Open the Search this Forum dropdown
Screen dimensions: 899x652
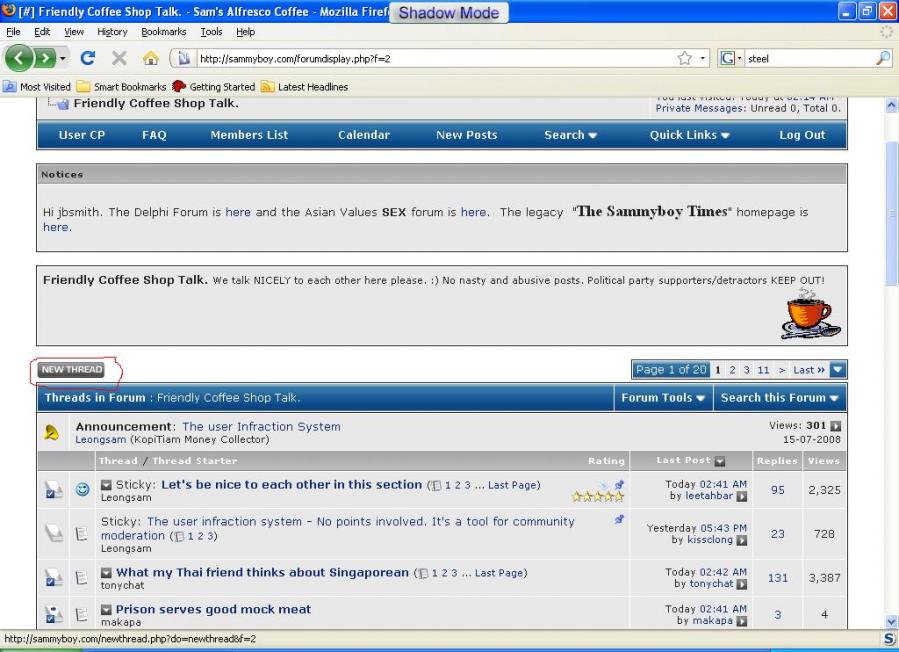[780, 398]
